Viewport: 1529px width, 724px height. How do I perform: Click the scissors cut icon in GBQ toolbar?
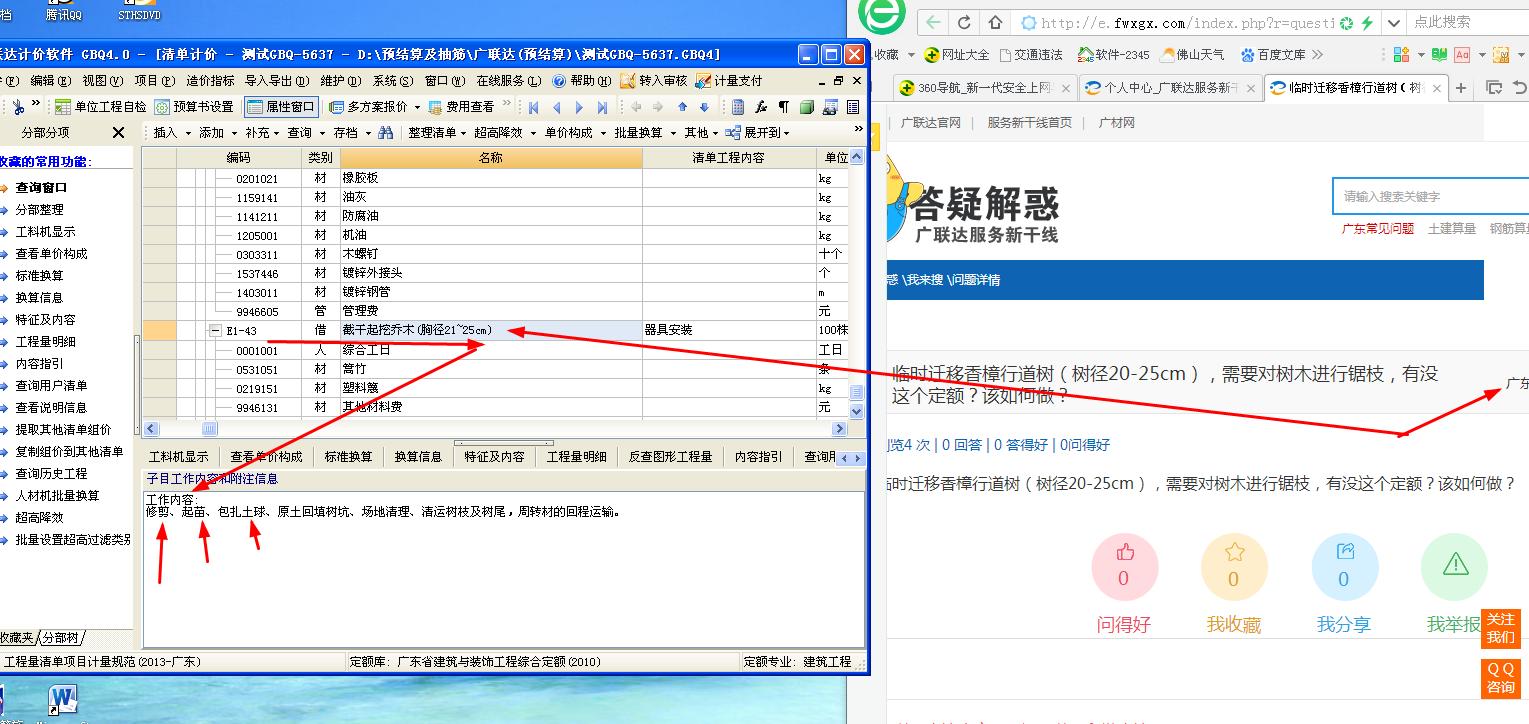(x=18, y=107)
